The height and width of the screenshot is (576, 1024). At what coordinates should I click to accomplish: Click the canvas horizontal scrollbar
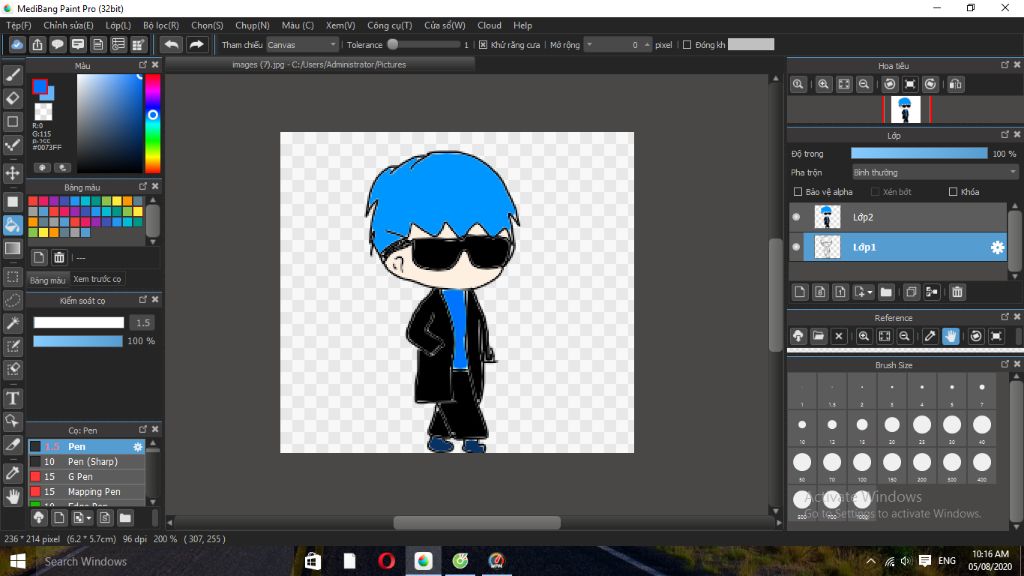(477, 522)
